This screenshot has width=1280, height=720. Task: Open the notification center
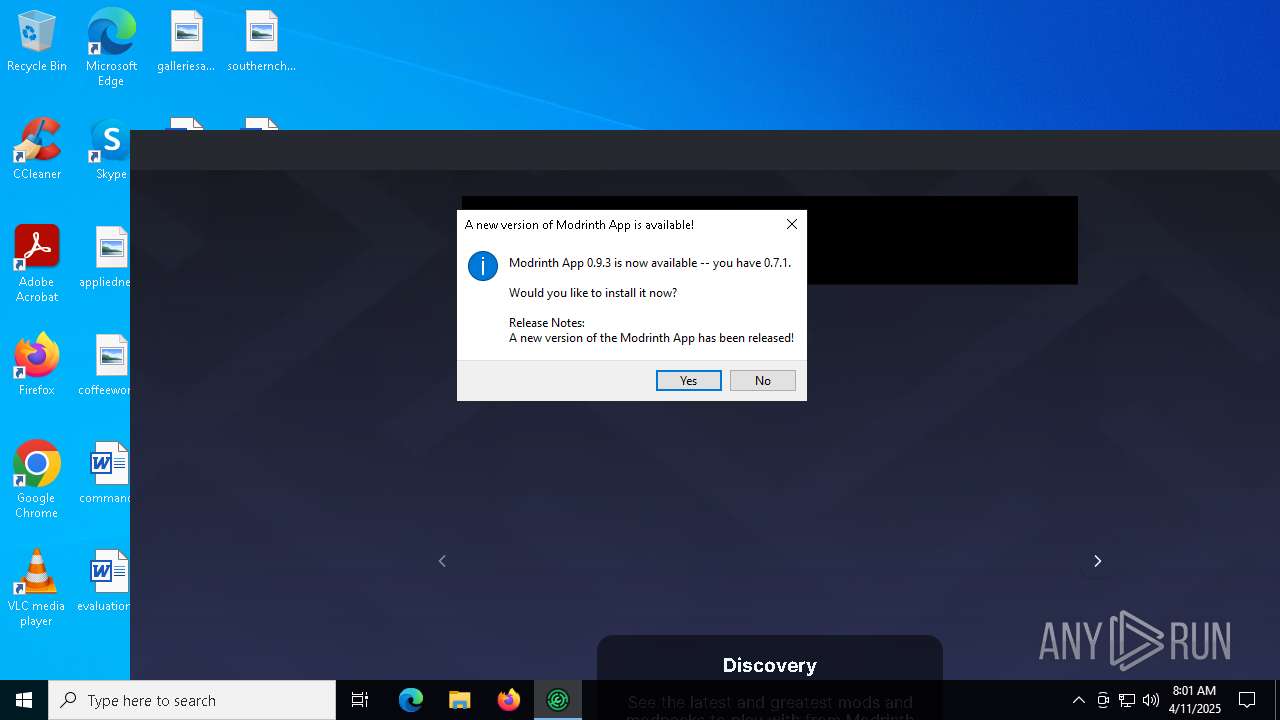pos(1247,700)
